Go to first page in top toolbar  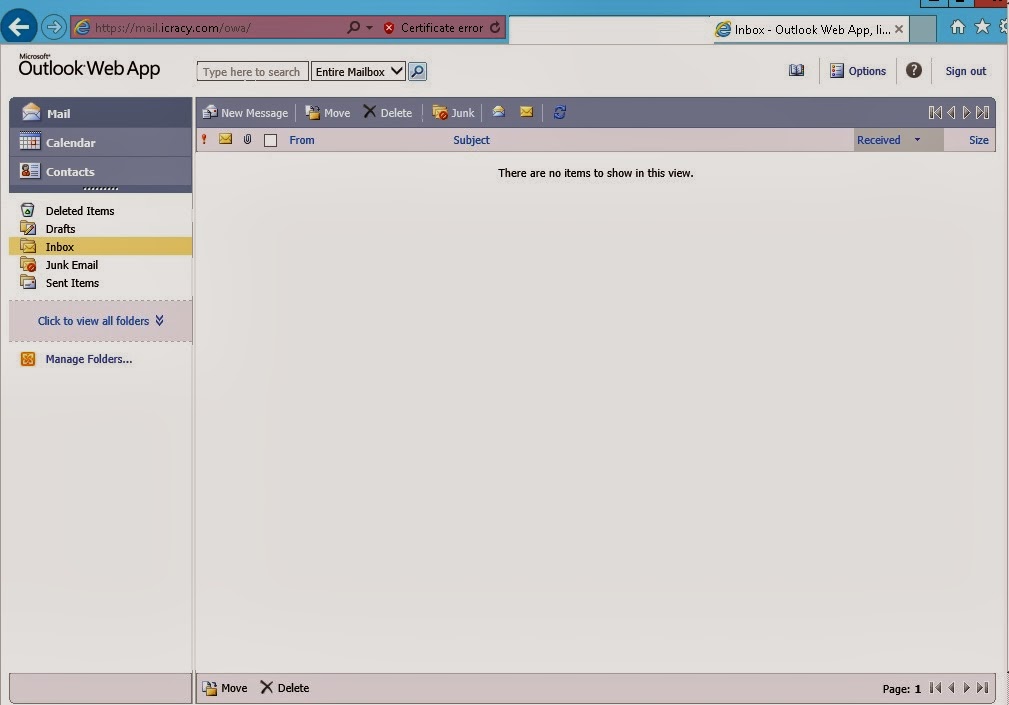tap(935, 113)
